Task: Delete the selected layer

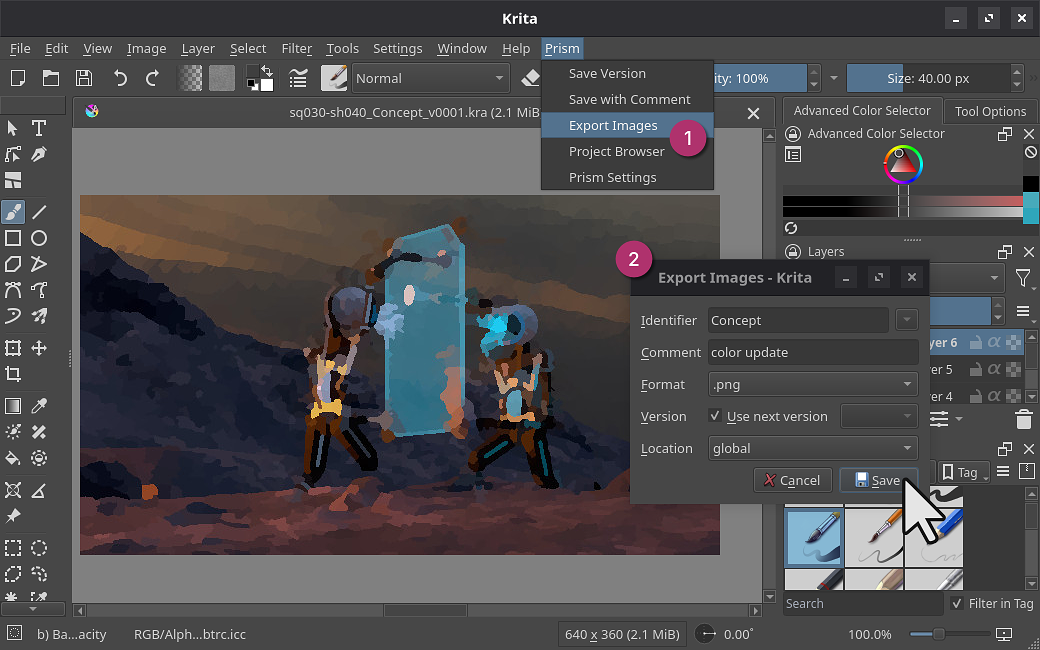Action: (1023, 419)
